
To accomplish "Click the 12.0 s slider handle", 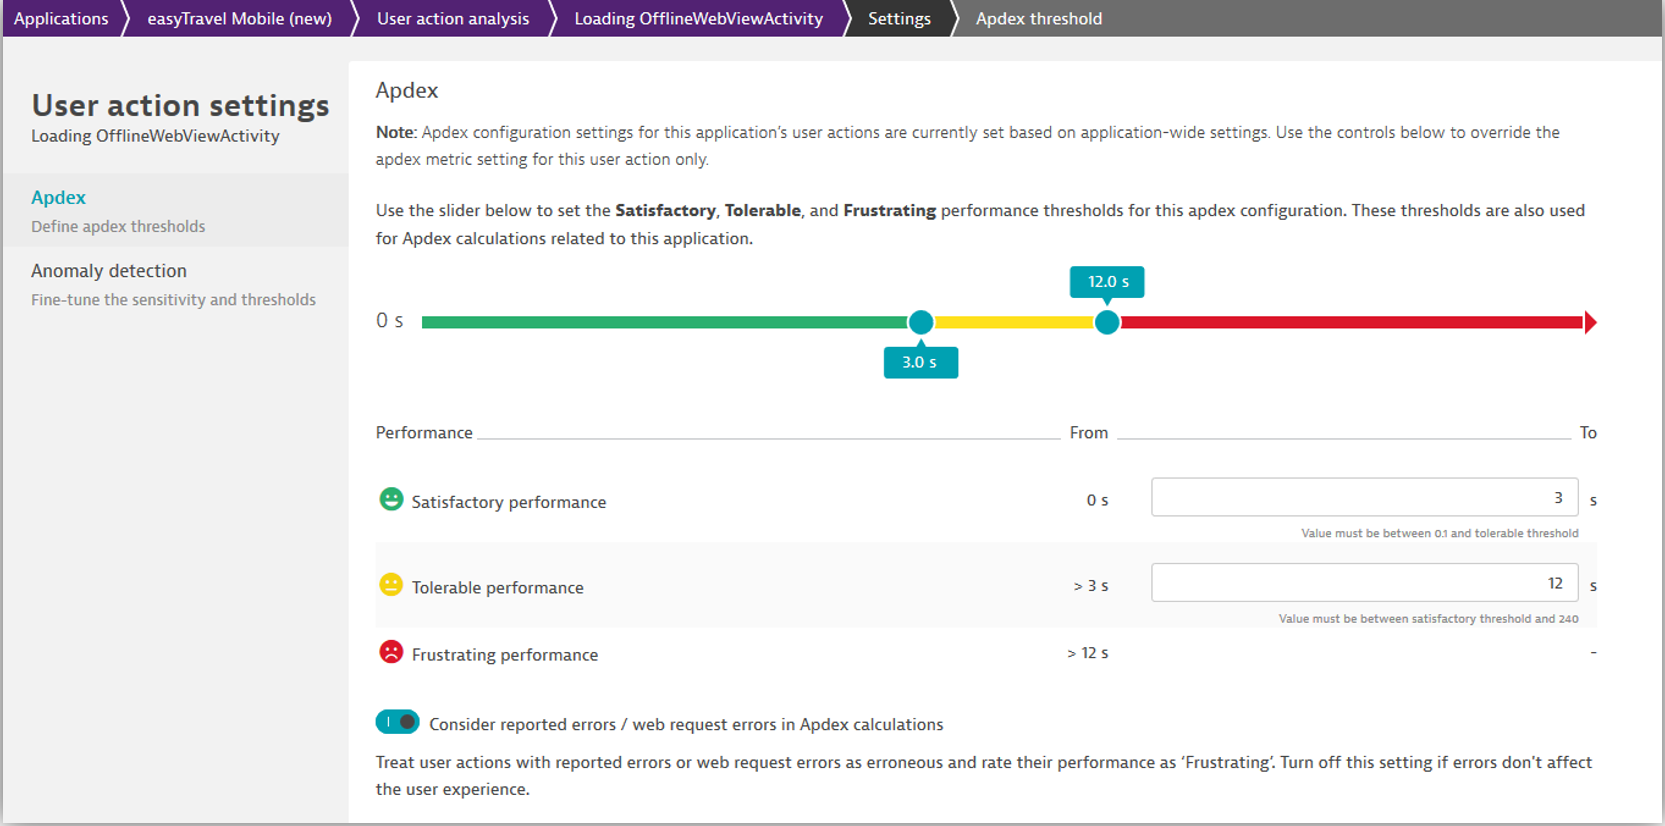I will pyautogui.click(x=1107, y=322).
